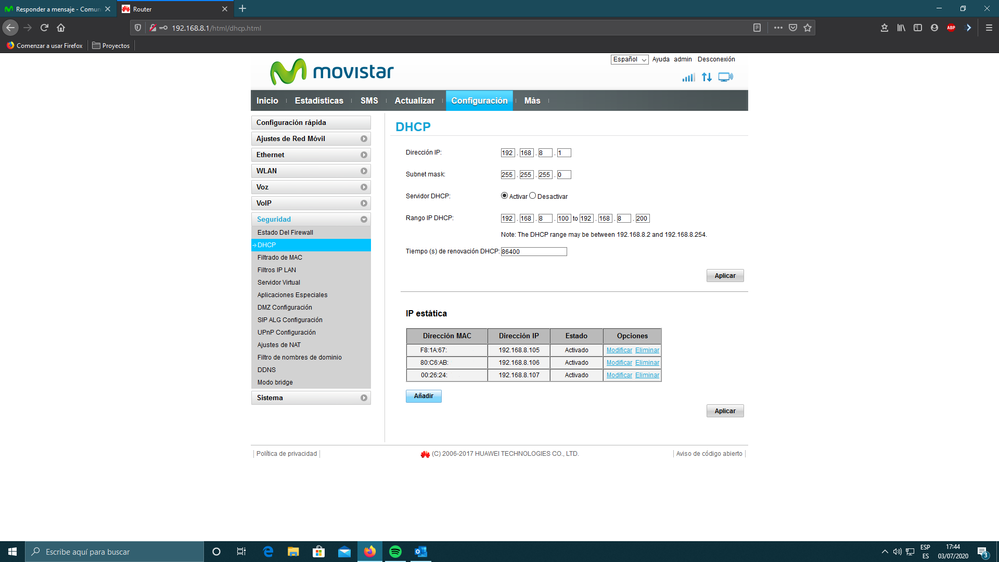Go back with the browser back arrow
The height and width of the screenshot is (562, 999).
coord(10,27)
